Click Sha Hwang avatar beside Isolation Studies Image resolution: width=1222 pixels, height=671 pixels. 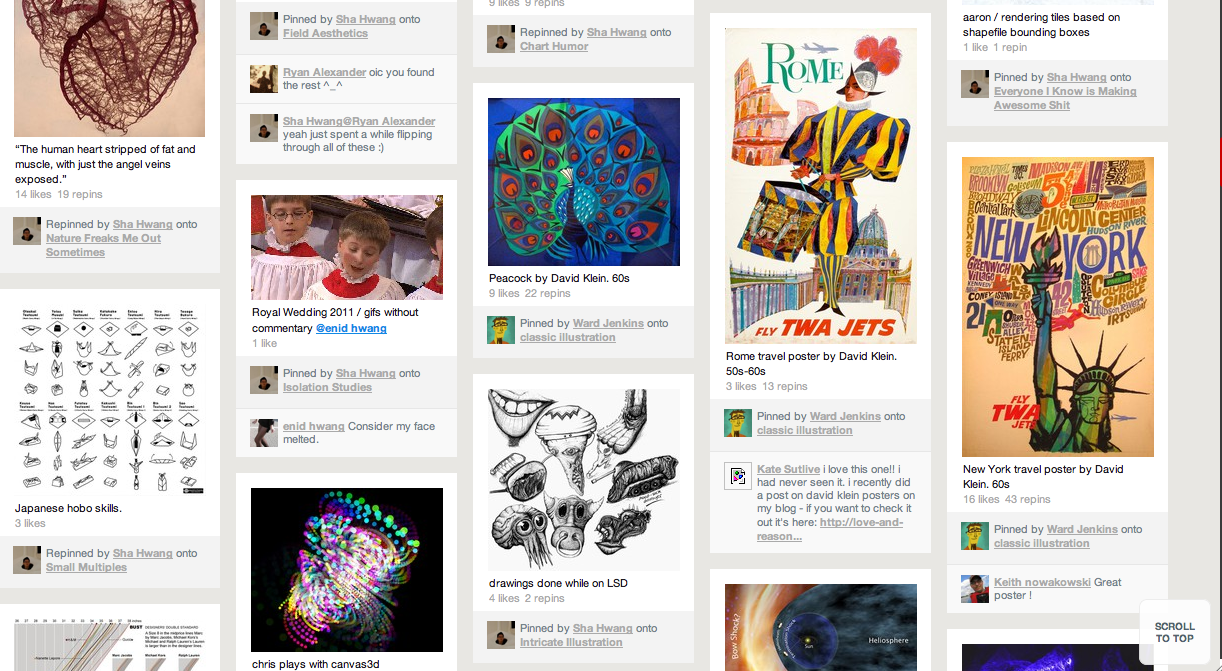tap(264, 380)
